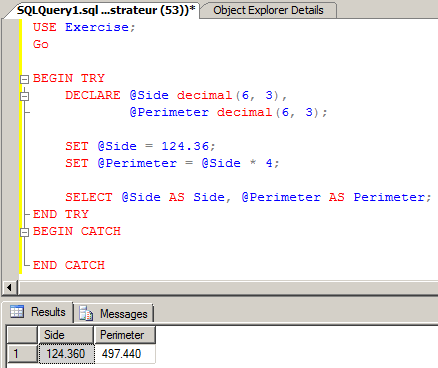Viewport: 438px width, 368px height.
Task: Click the 124.360 Side result cell
Action: (66, 354)
